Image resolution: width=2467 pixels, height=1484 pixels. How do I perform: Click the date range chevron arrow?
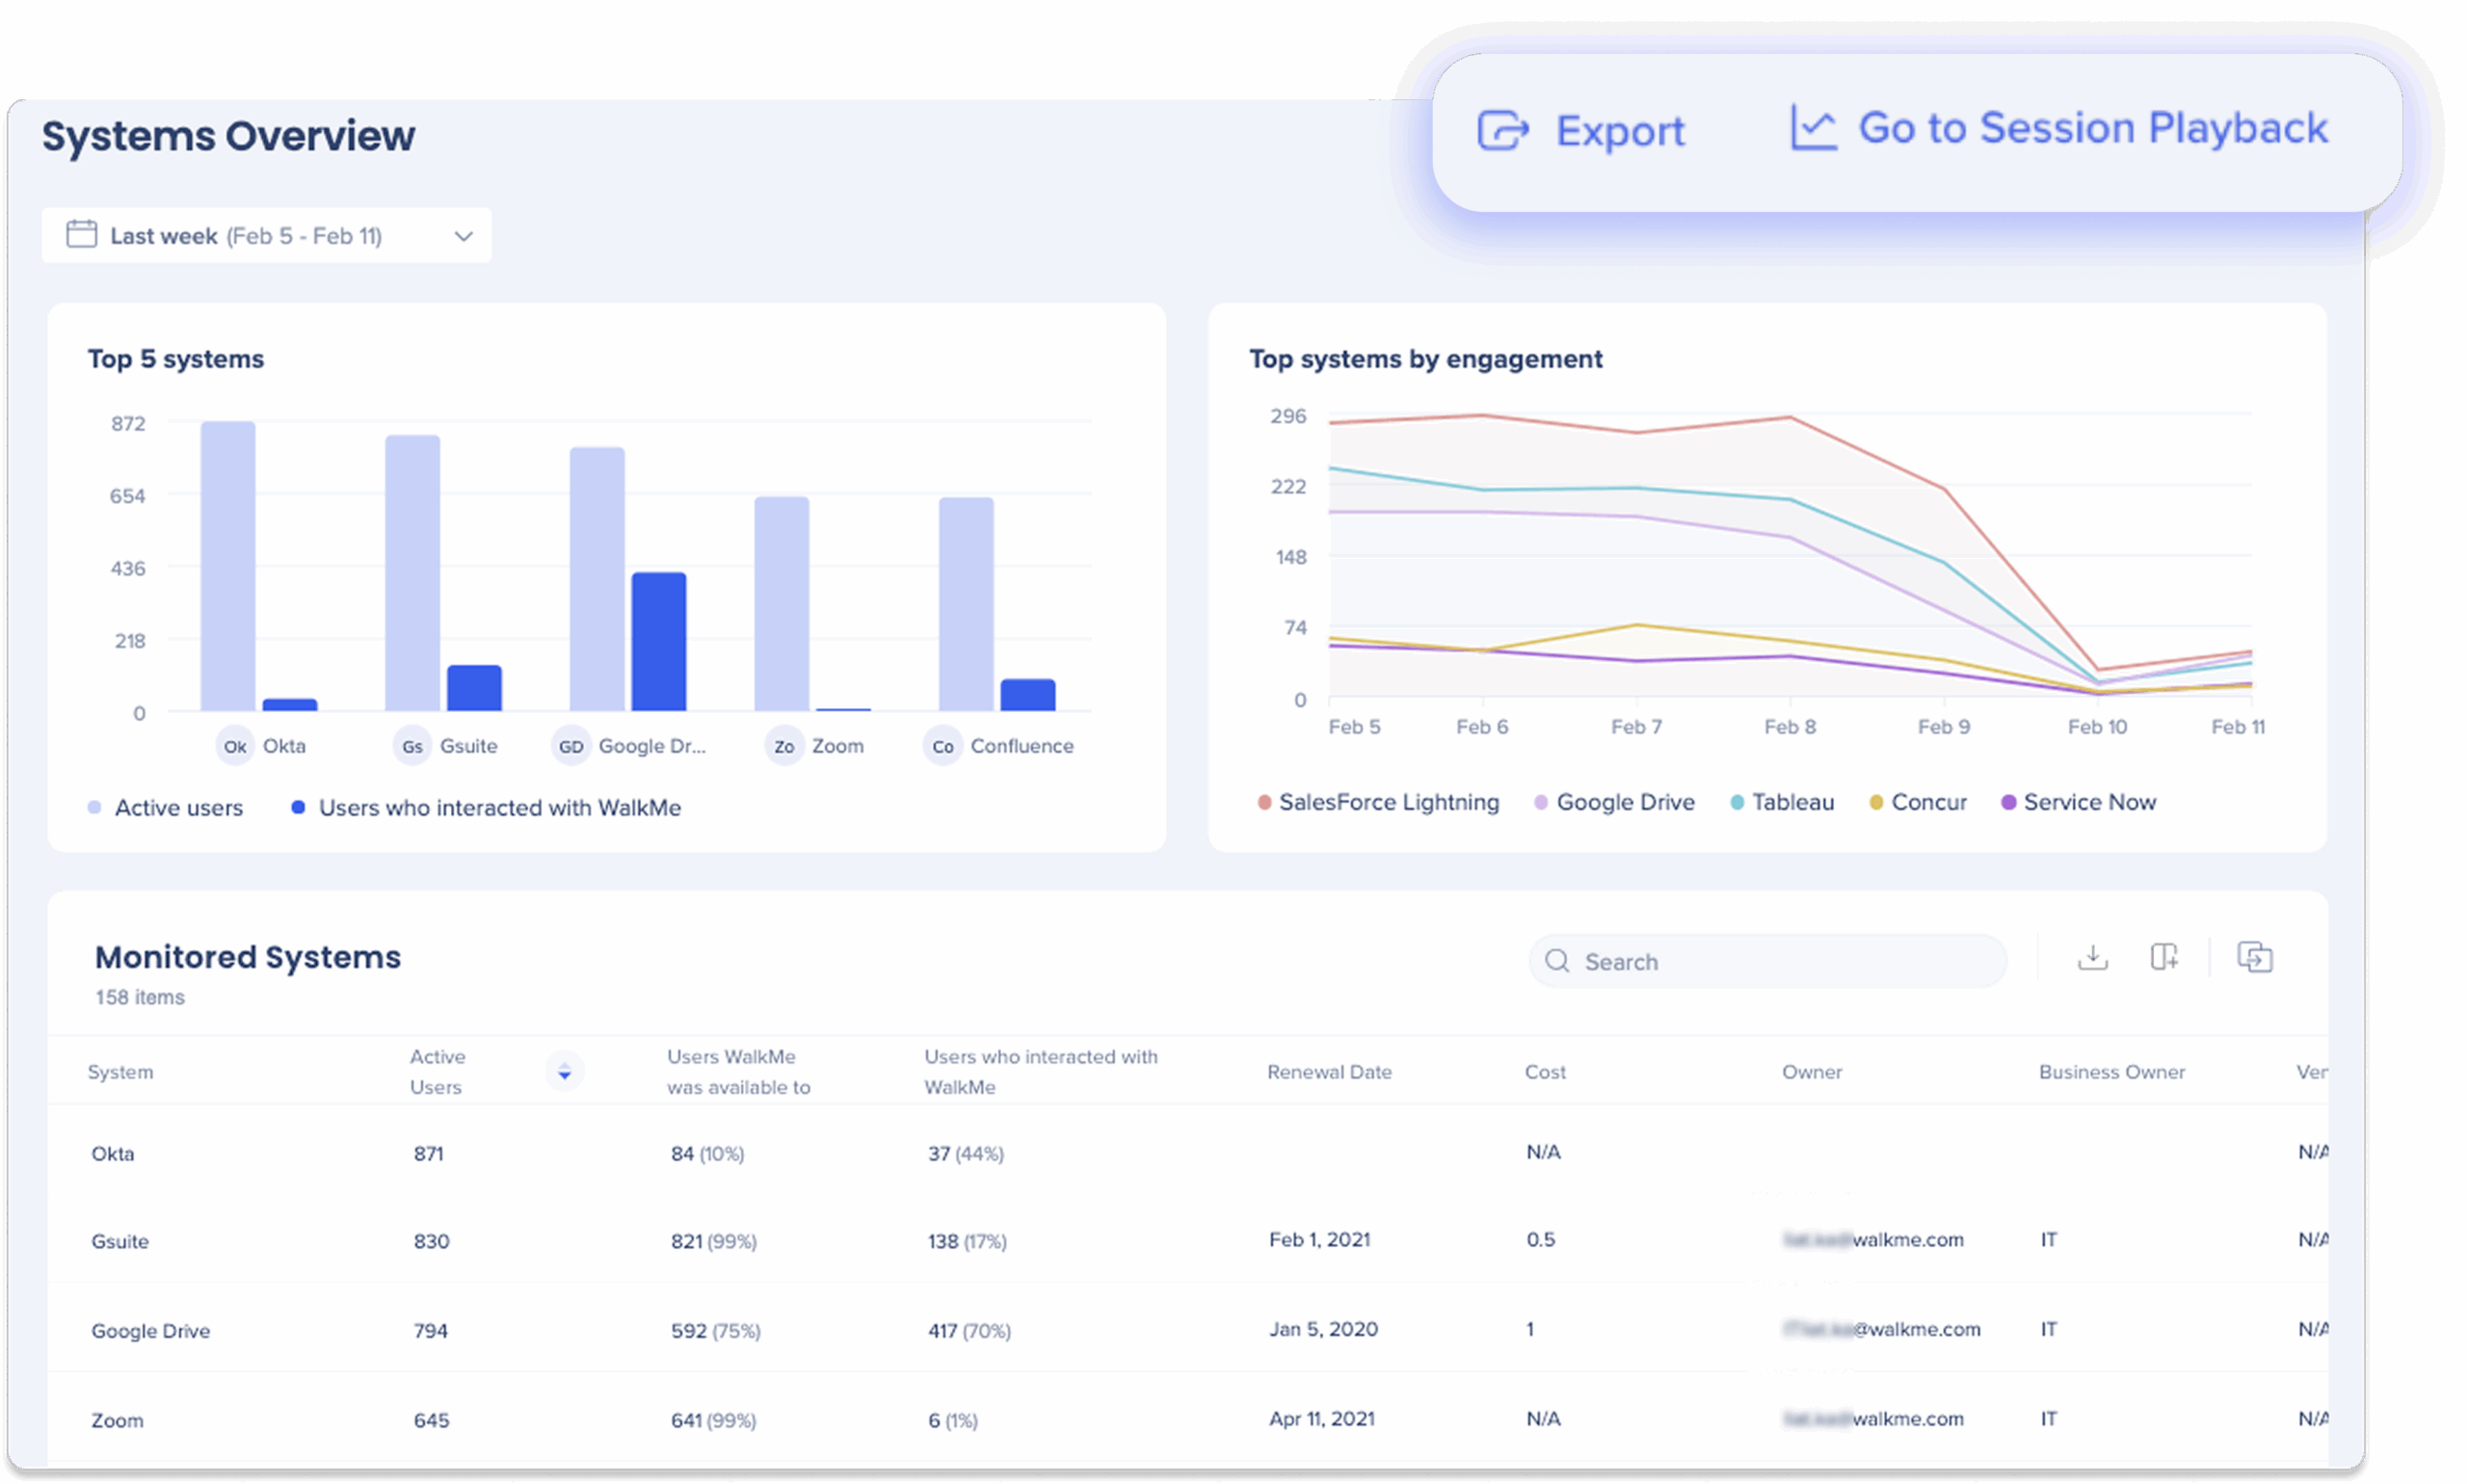[463, 236]
